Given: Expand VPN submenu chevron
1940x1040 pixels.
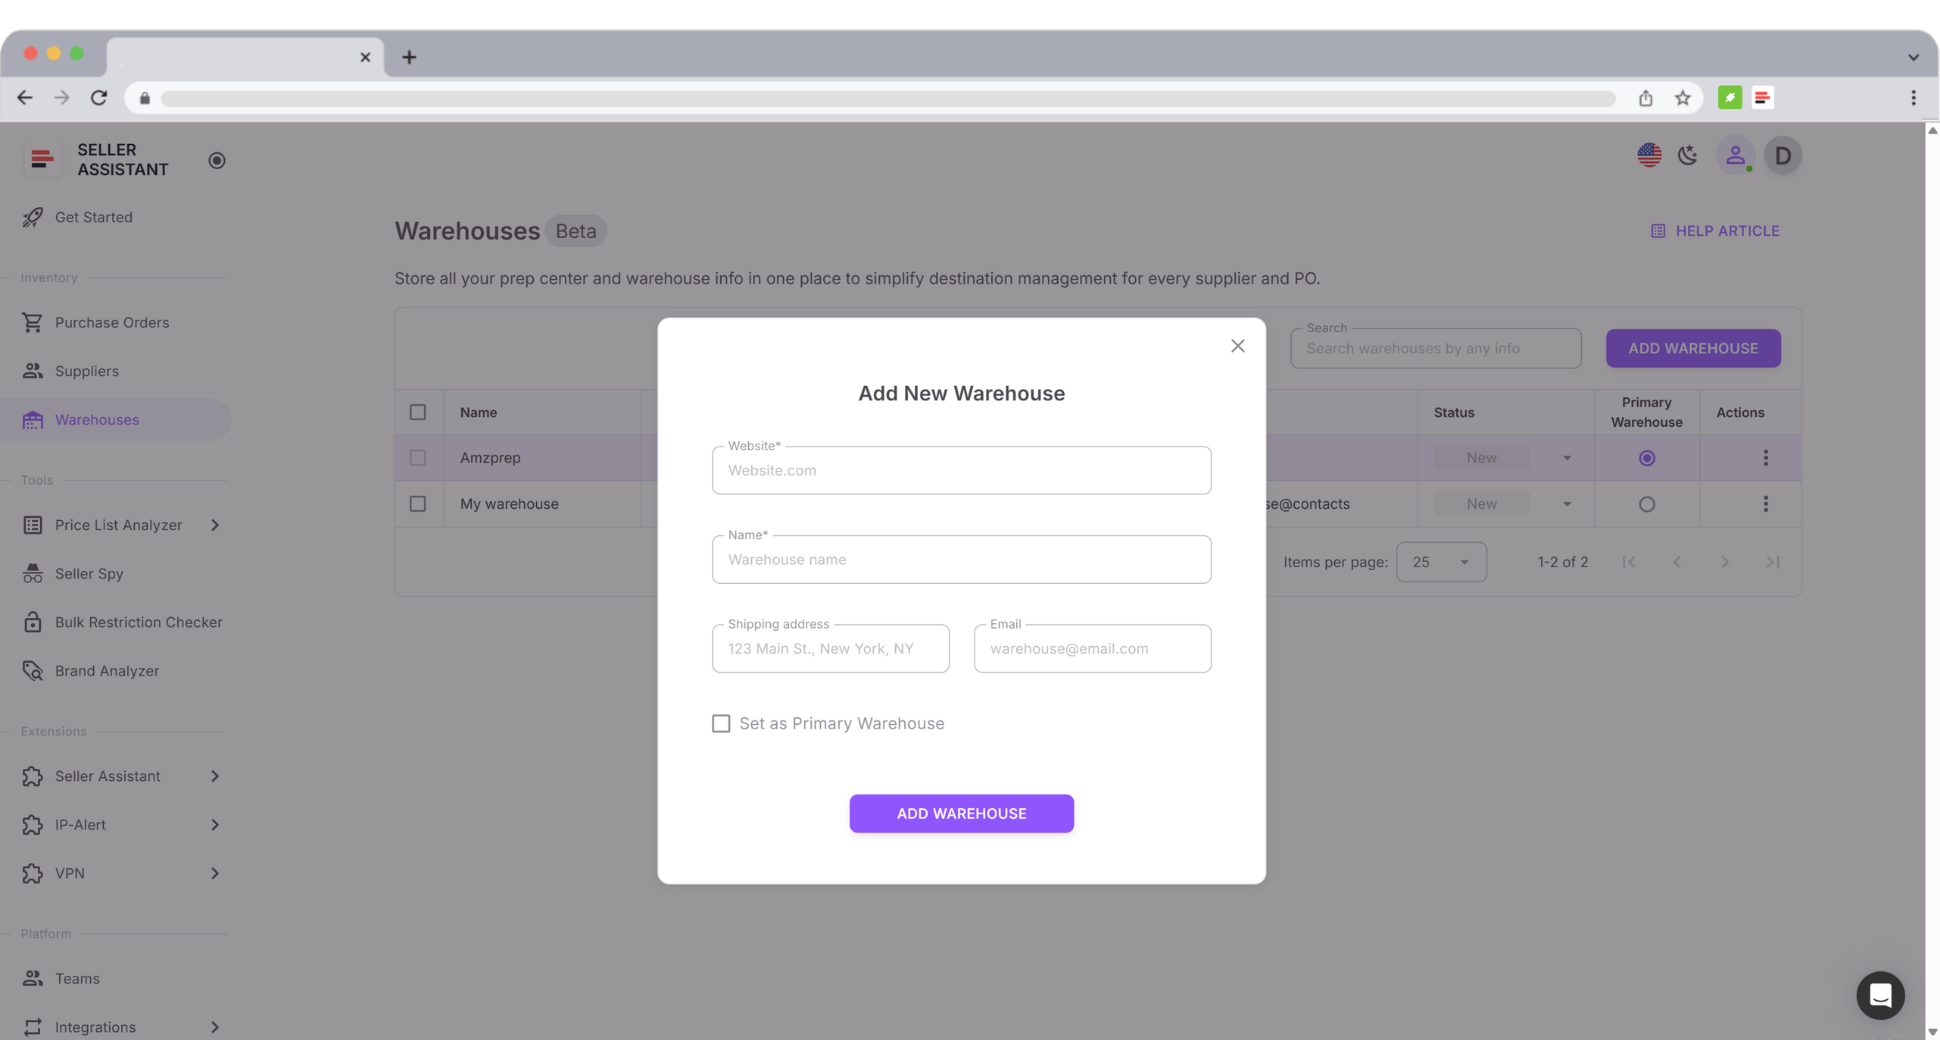Looking at the screenshot, I should [x=215, y=873].
